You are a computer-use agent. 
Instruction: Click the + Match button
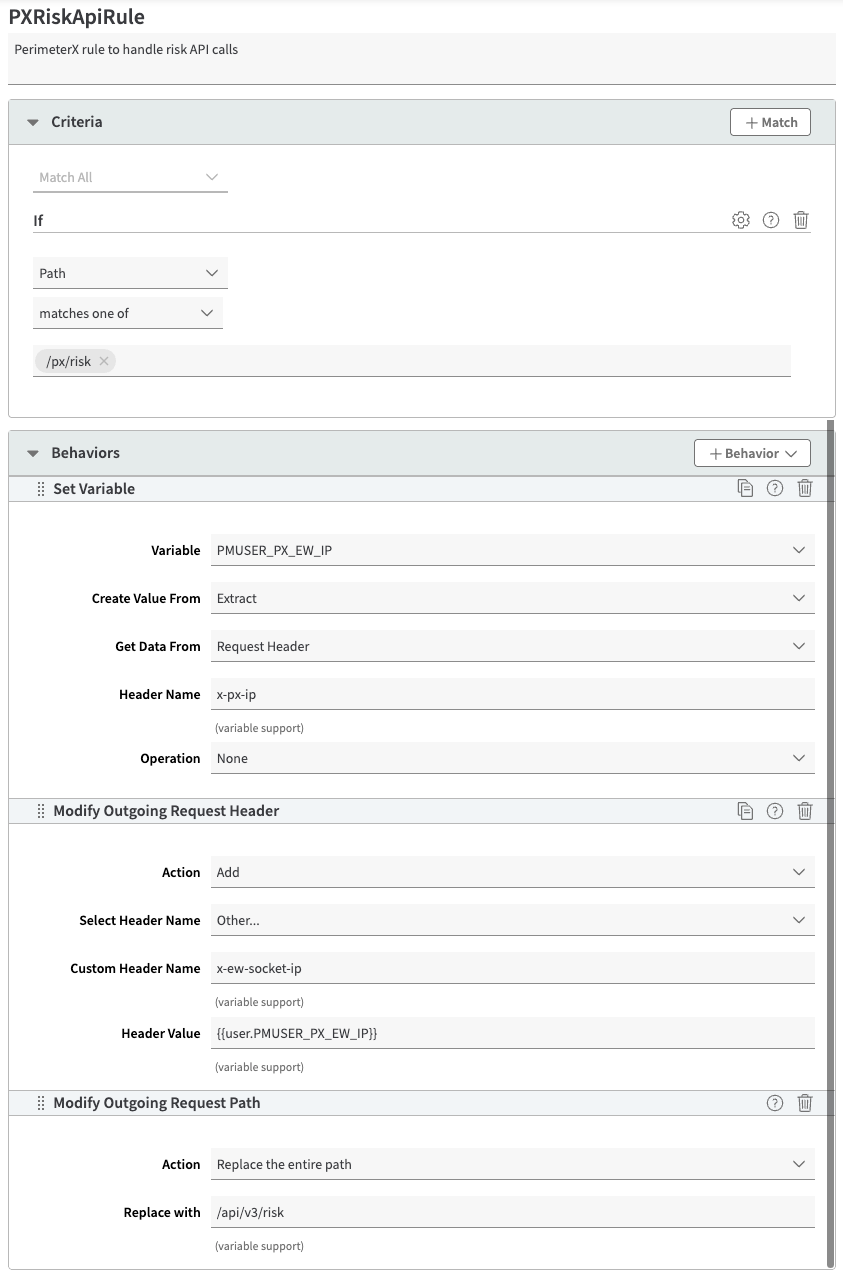(770, 122)
